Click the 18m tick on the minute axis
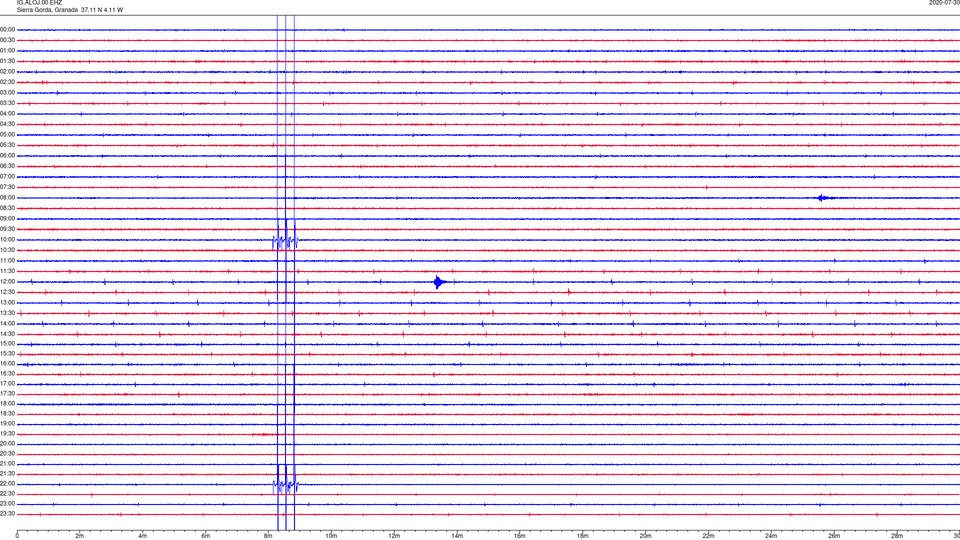 pyautogui.click(x=583, y=536)
